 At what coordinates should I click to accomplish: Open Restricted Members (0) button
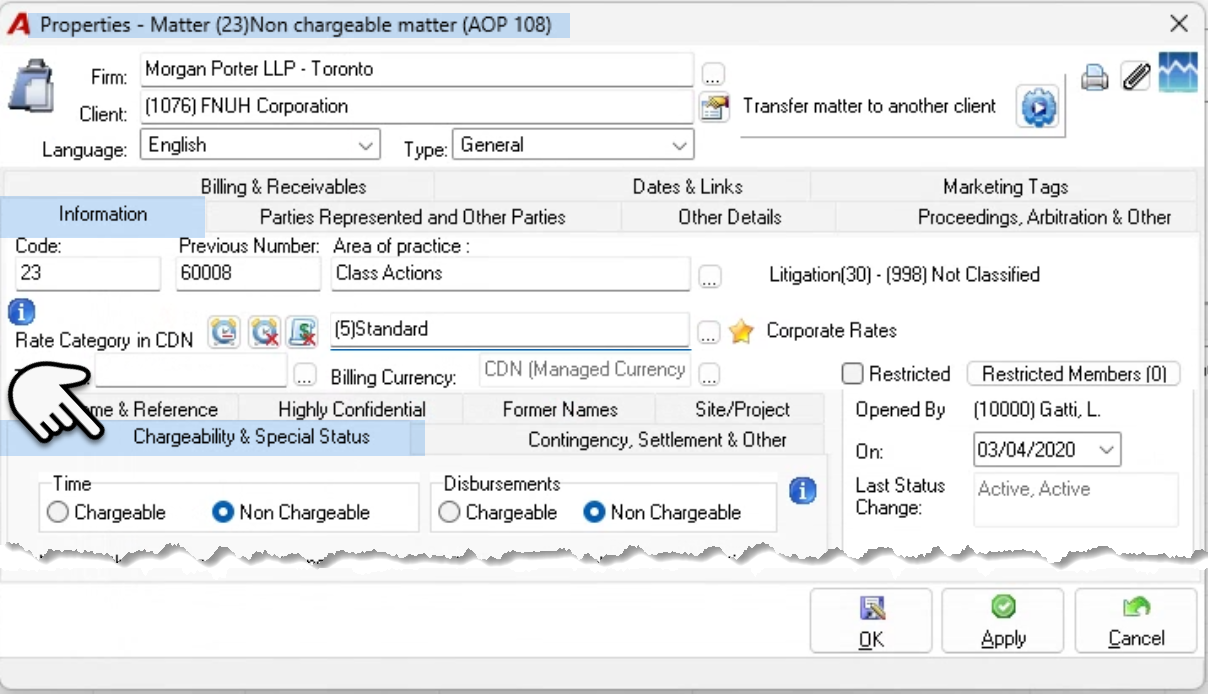click(1074, 374)
